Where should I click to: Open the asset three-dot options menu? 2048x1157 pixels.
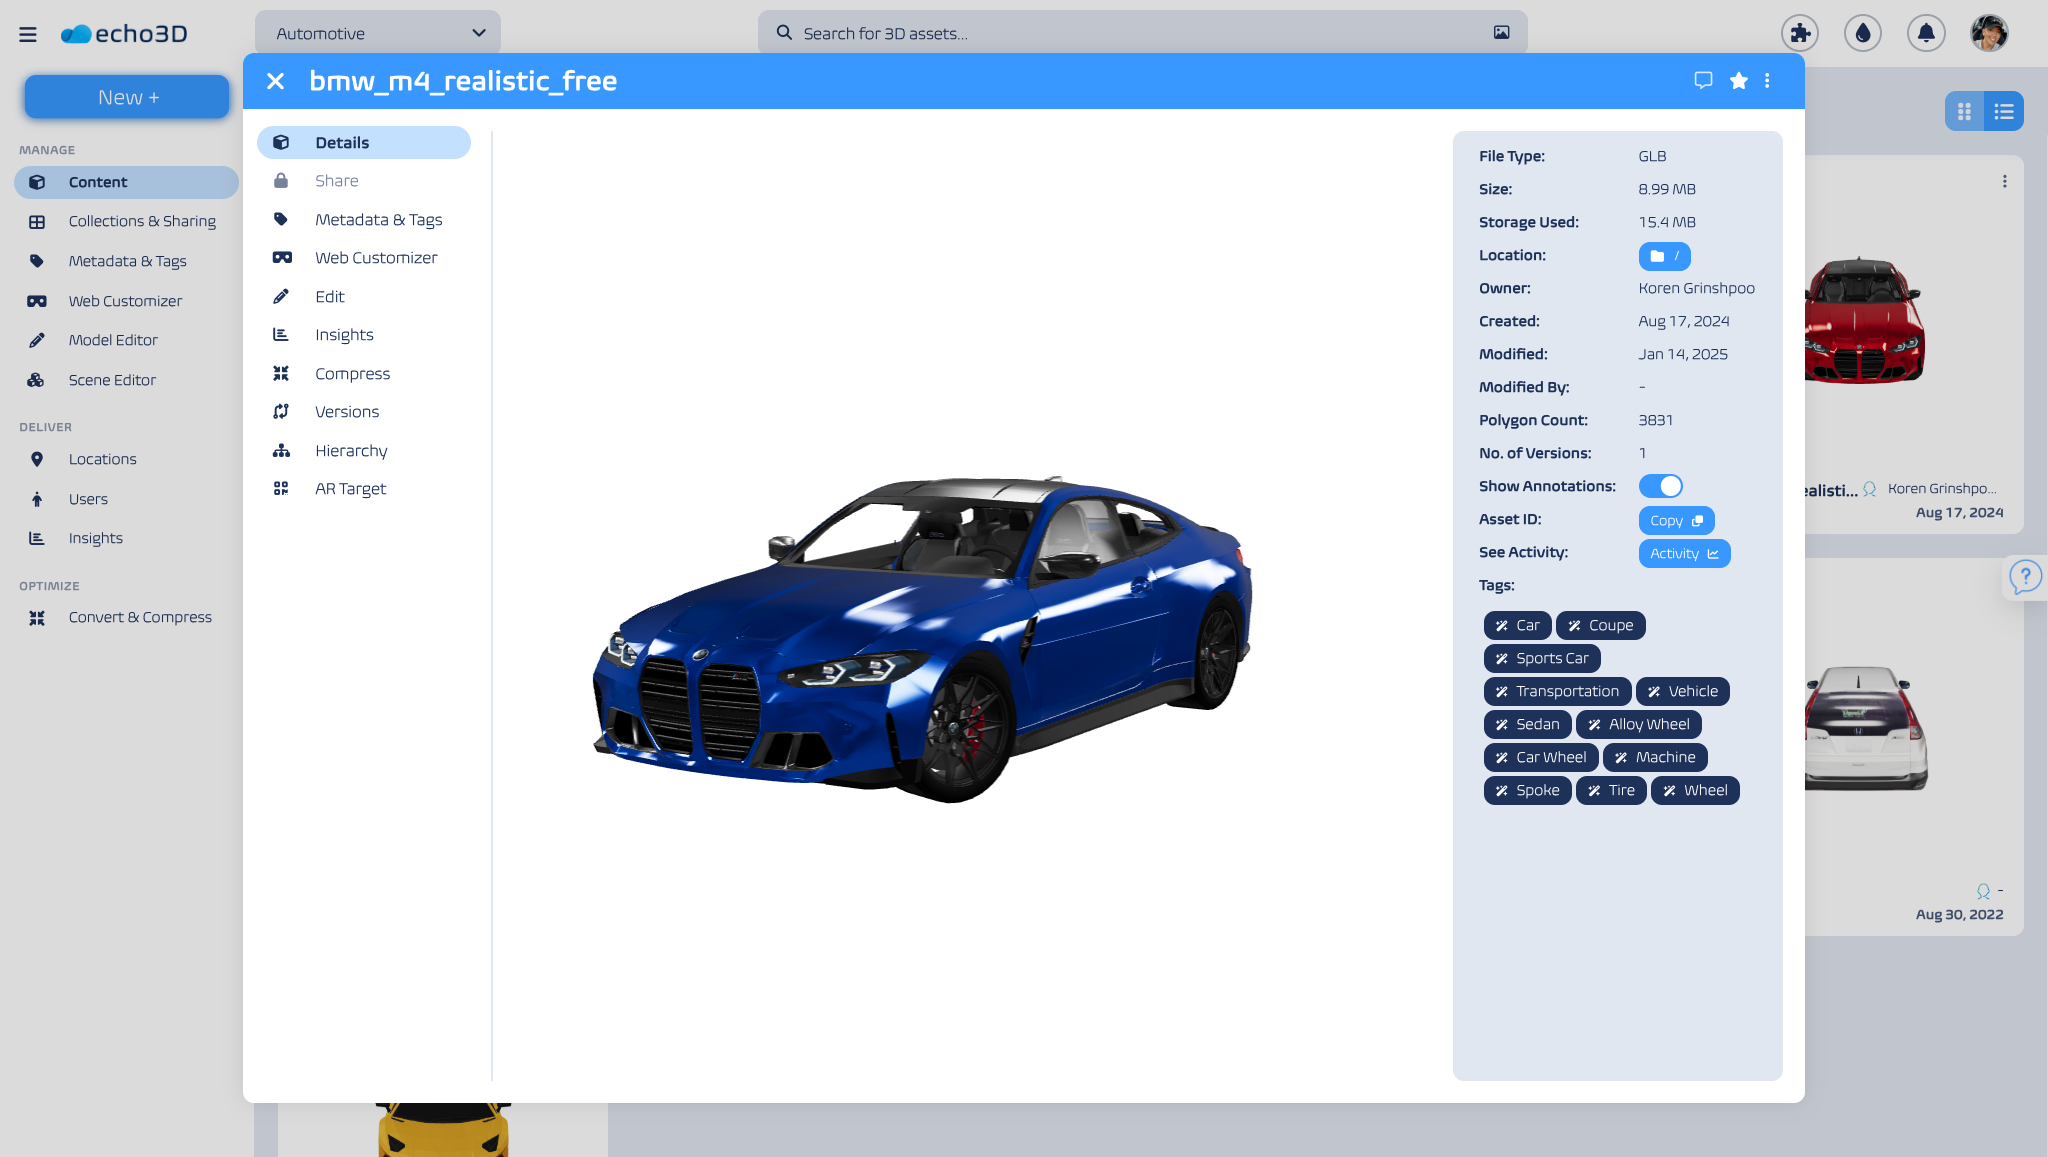coord(1767,81)
